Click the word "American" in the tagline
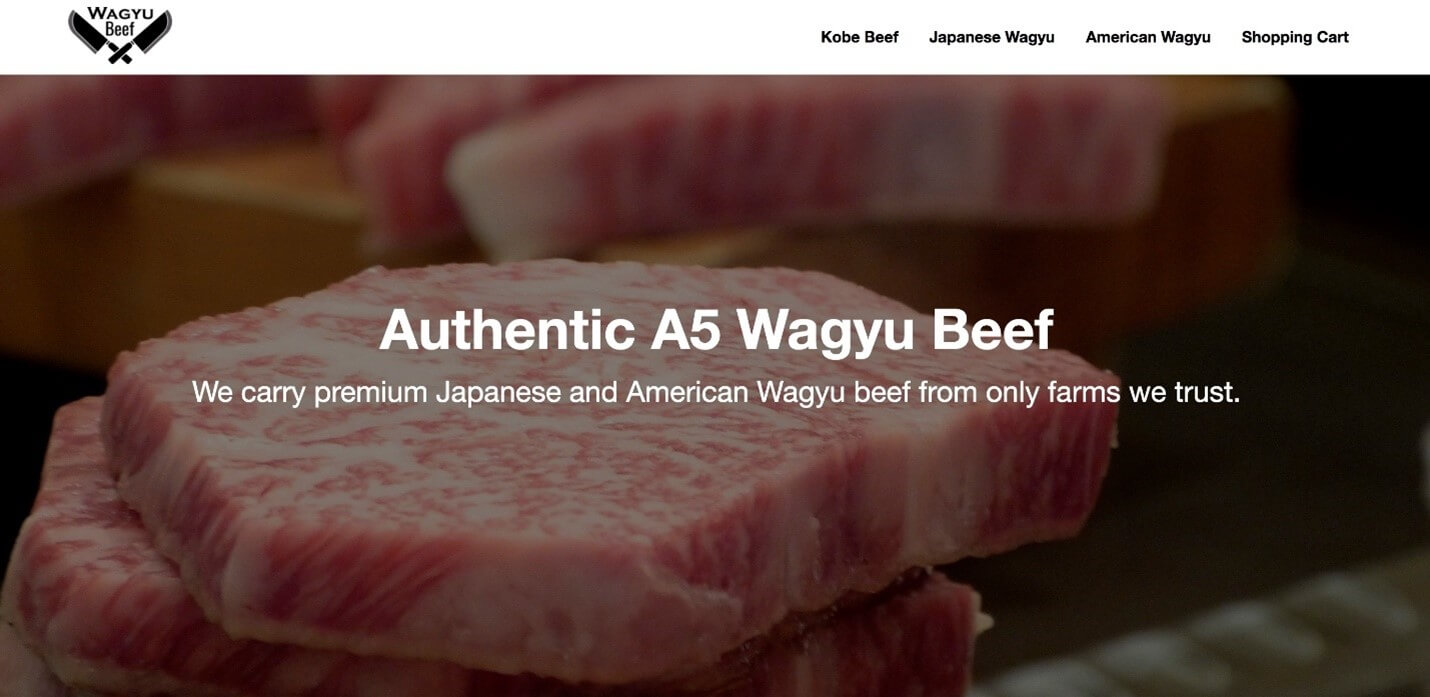This screenshot has width=1430, height=697. [x=687, y=392]
